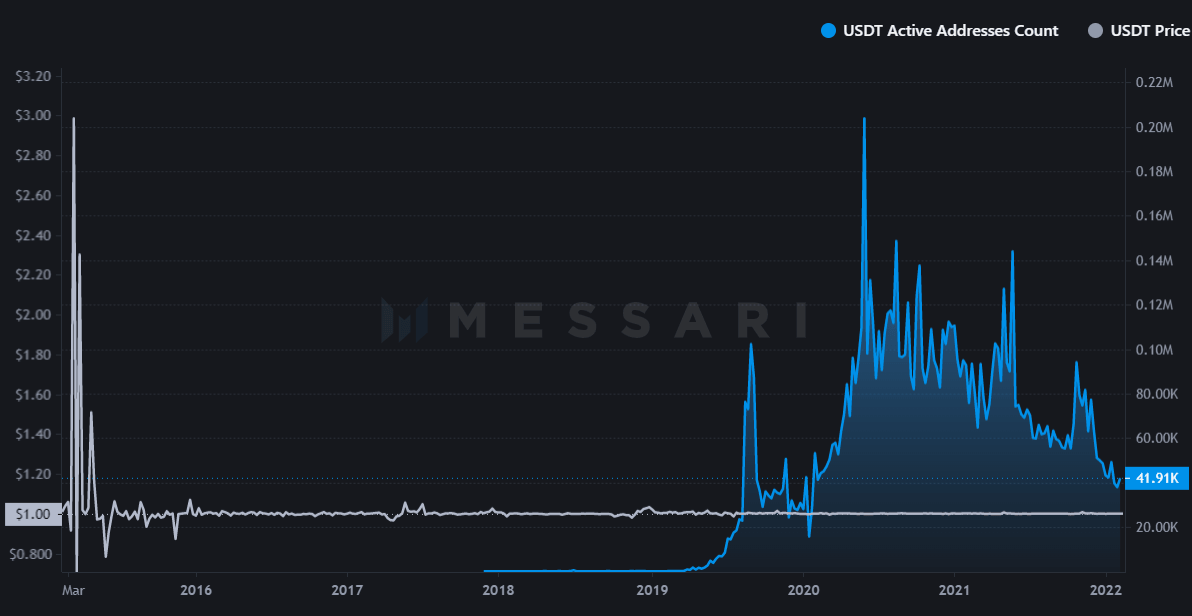This screenshot has height=616, width=1192.
Task: Toggle the USDT Active Addresses Count series label
Action: pyautogui.click(x=950, y=31)
